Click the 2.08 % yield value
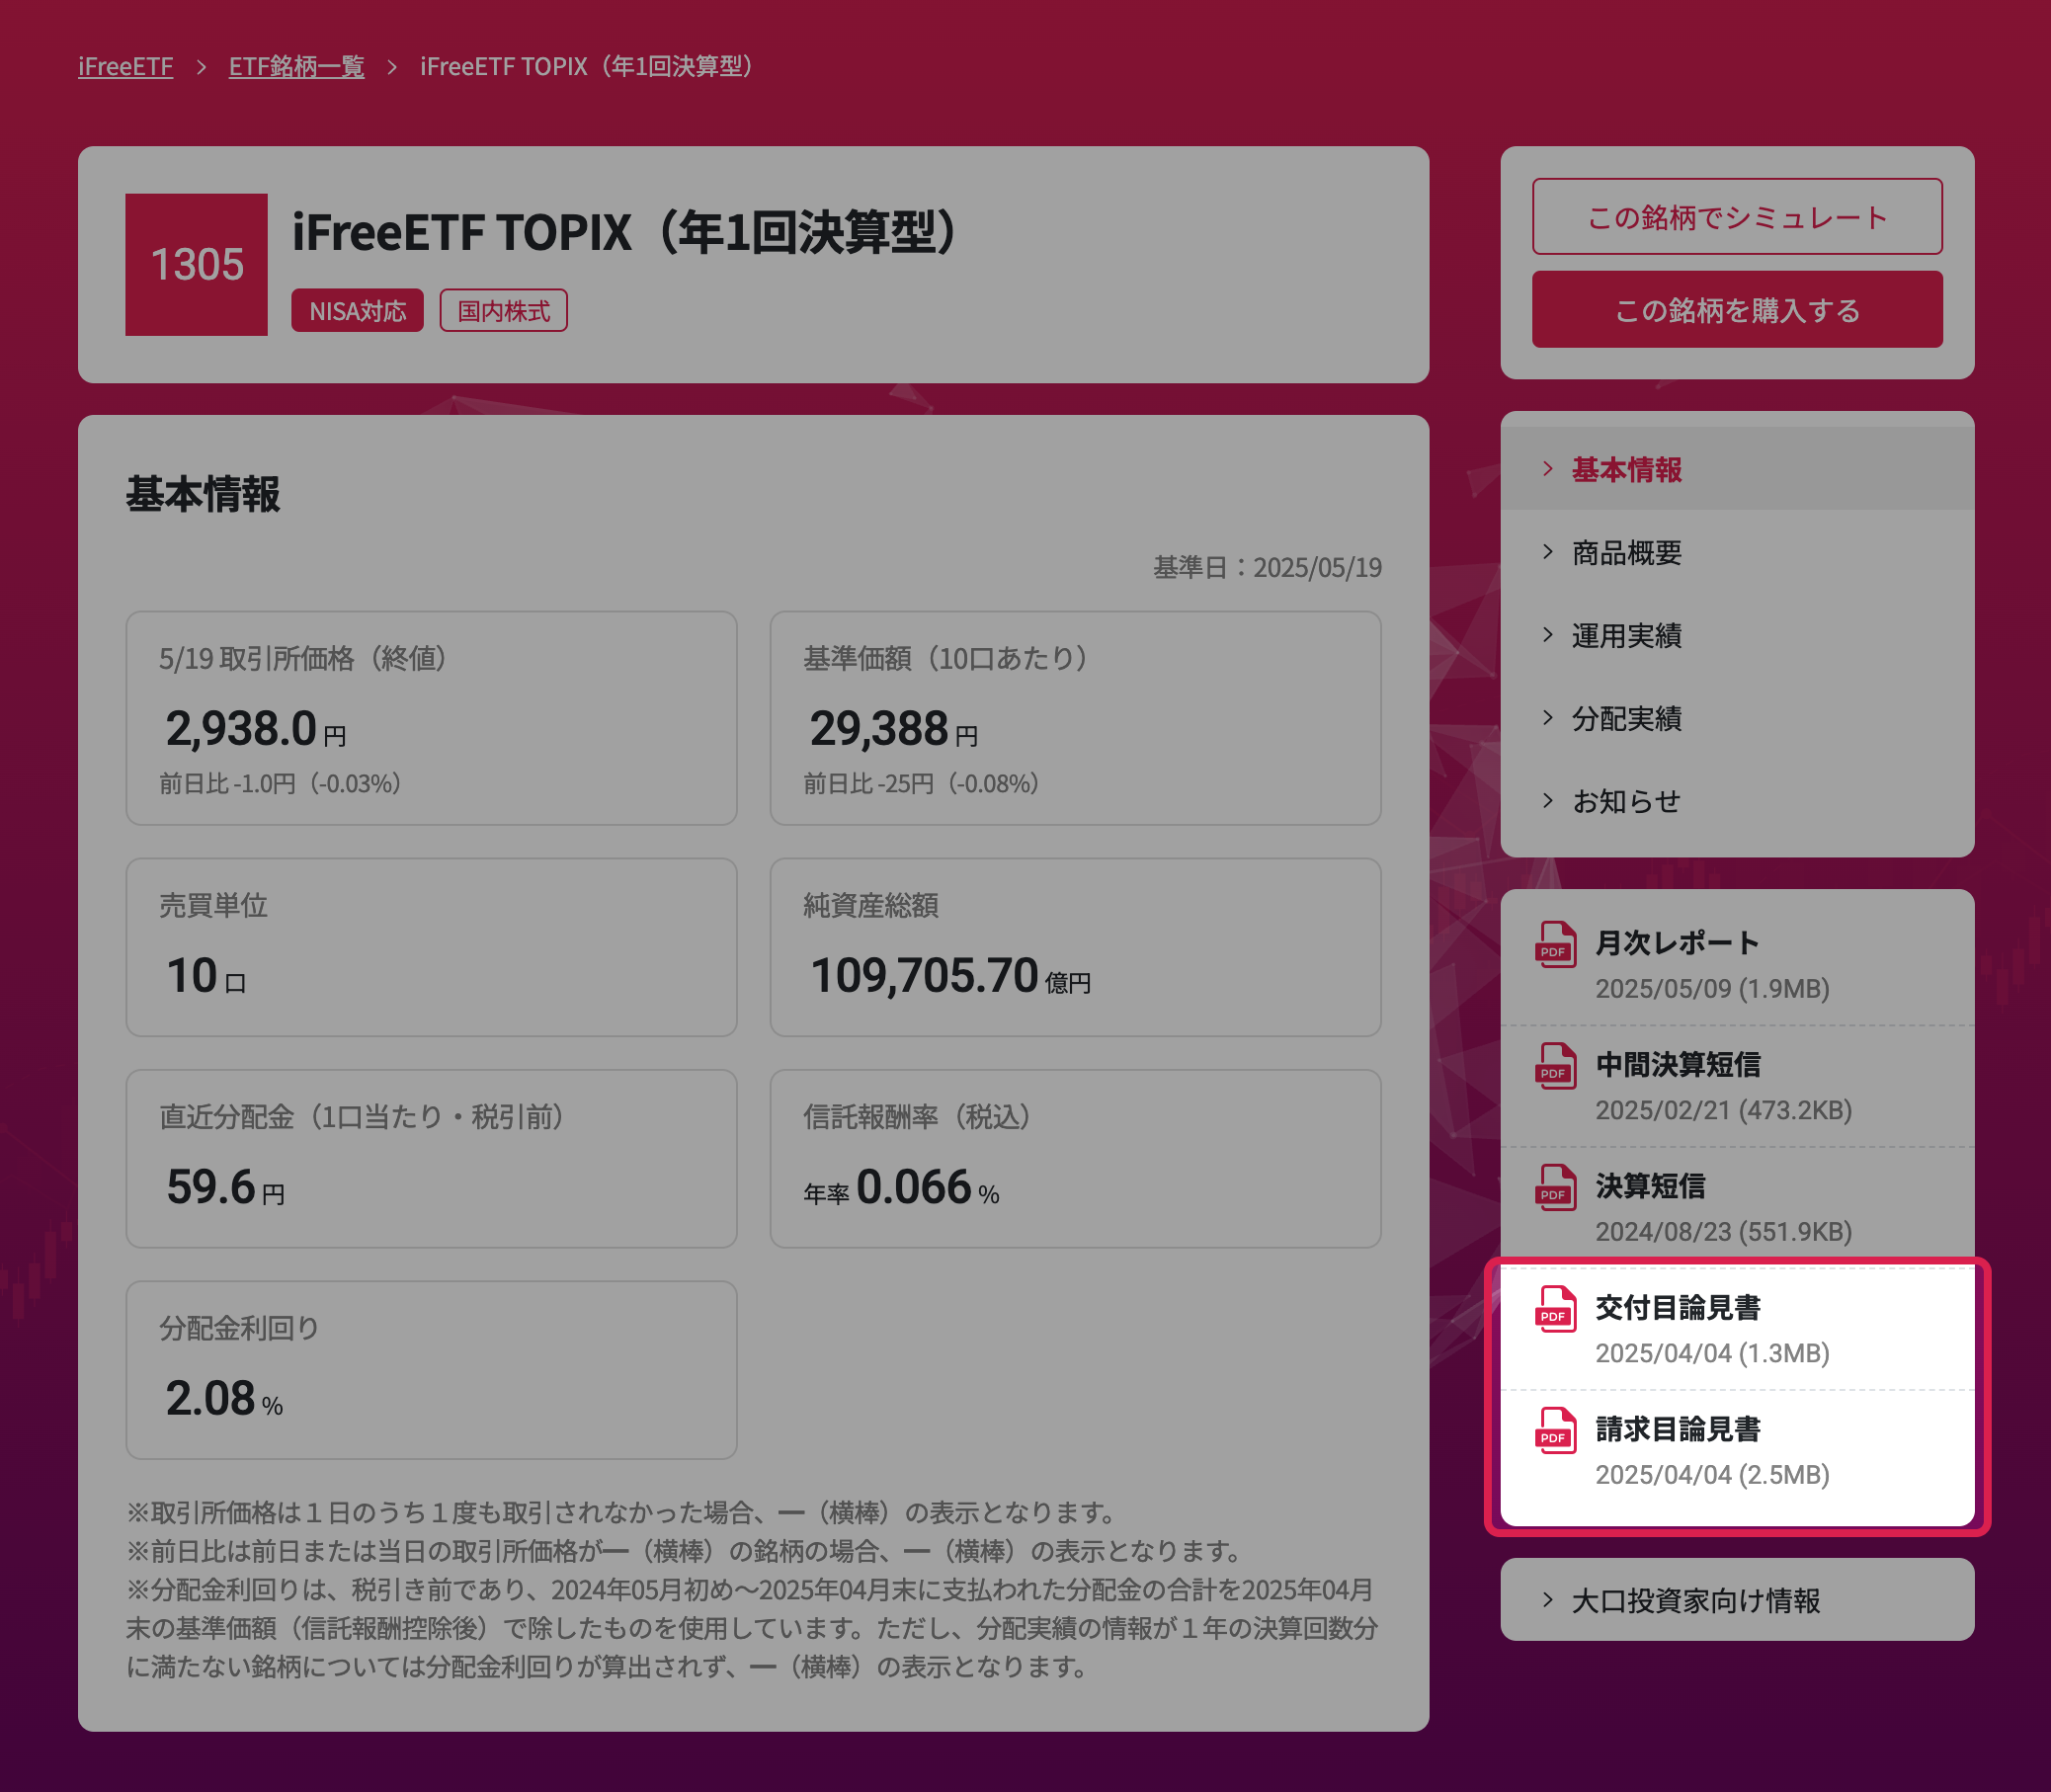Viewport: 2051px width, 1792px height. click(x=224, y=1398)
